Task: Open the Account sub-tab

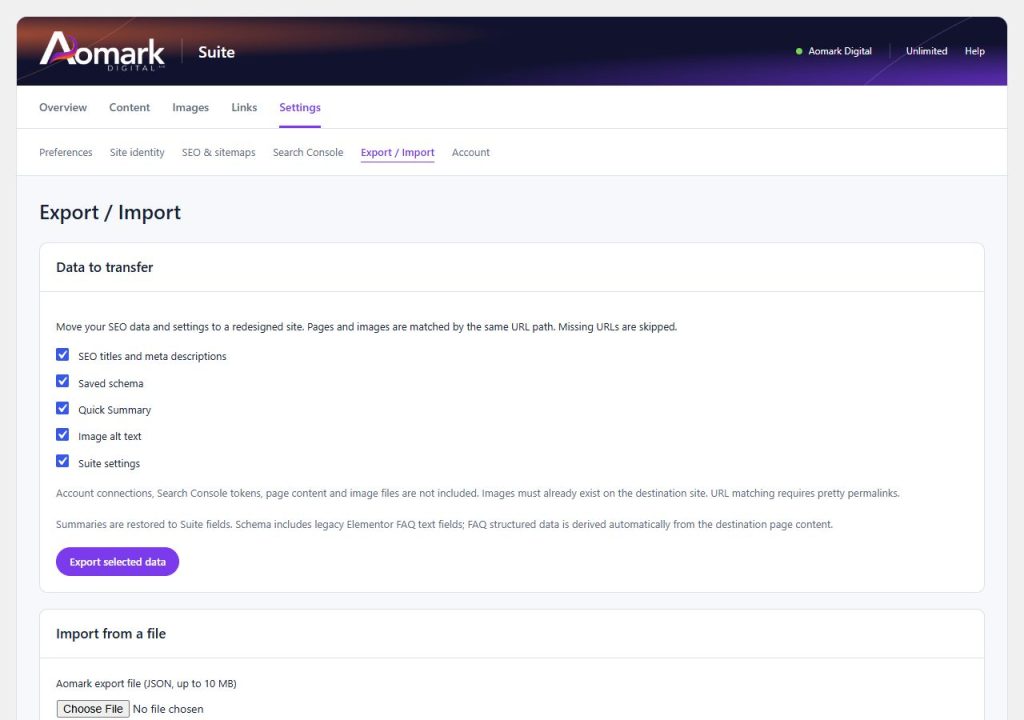Action: tap(471, 152)
